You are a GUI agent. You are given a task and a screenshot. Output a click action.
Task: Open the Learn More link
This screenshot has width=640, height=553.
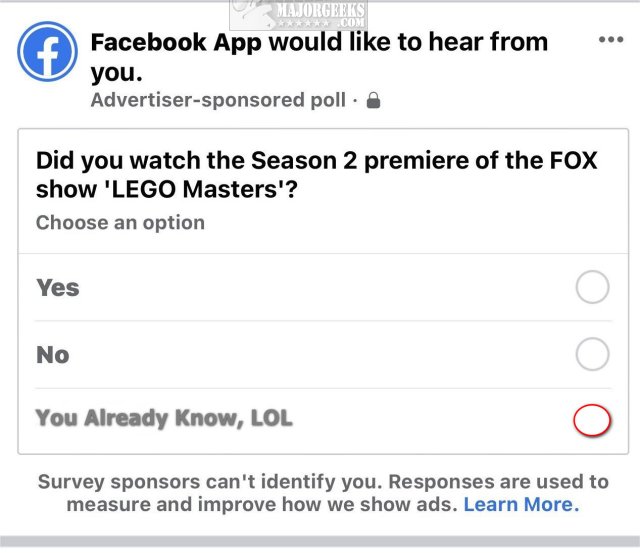[x=521, y=504]
